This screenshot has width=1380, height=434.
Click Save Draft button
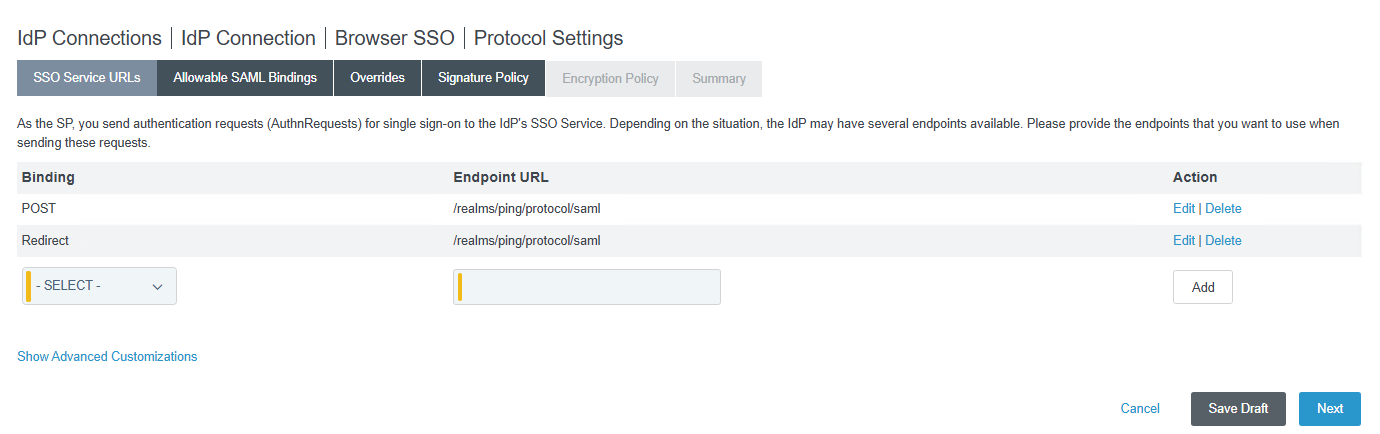click(x=1238, y=408)
